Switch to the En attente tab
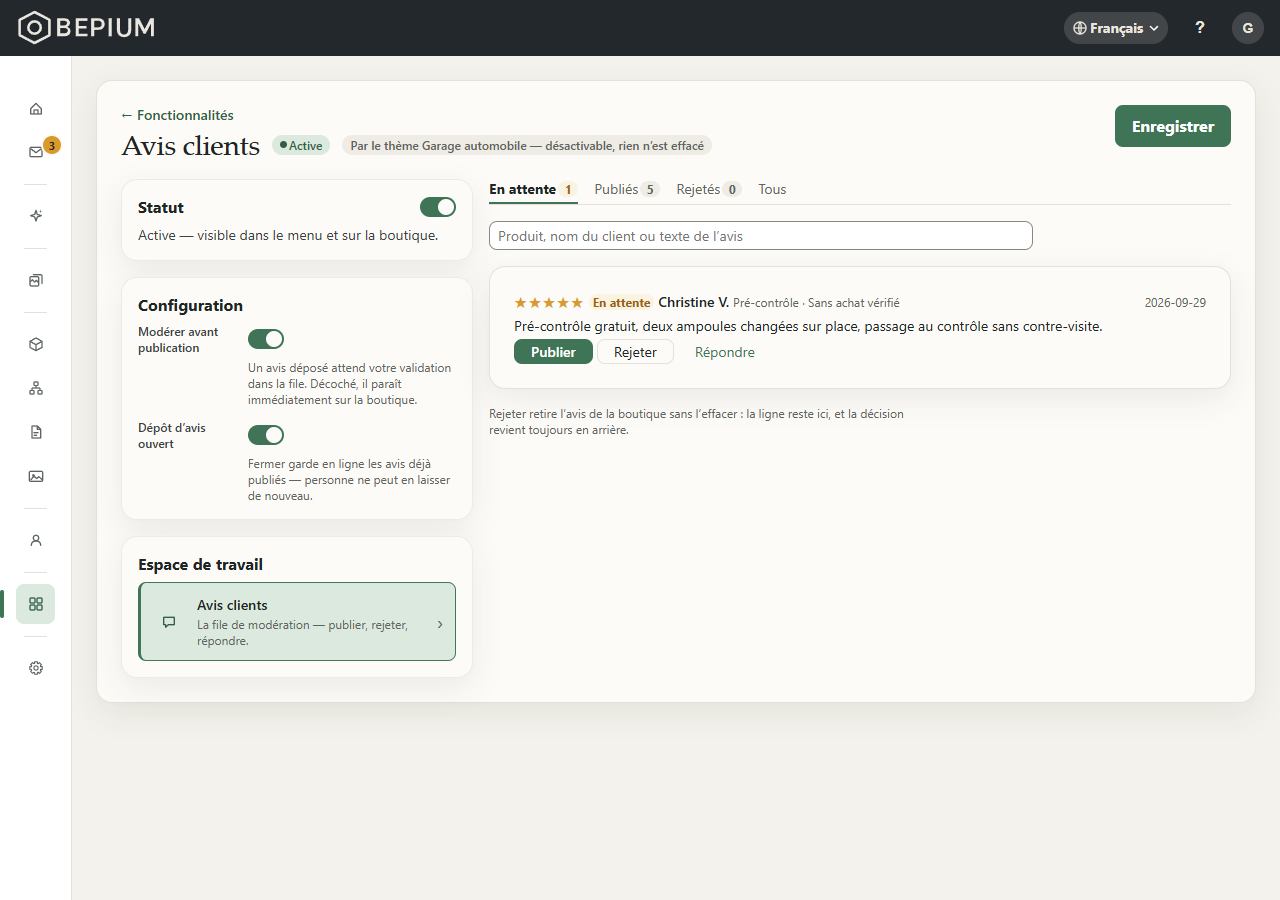The height and width of the screenshot is (900, 1280). click(533, 189)
